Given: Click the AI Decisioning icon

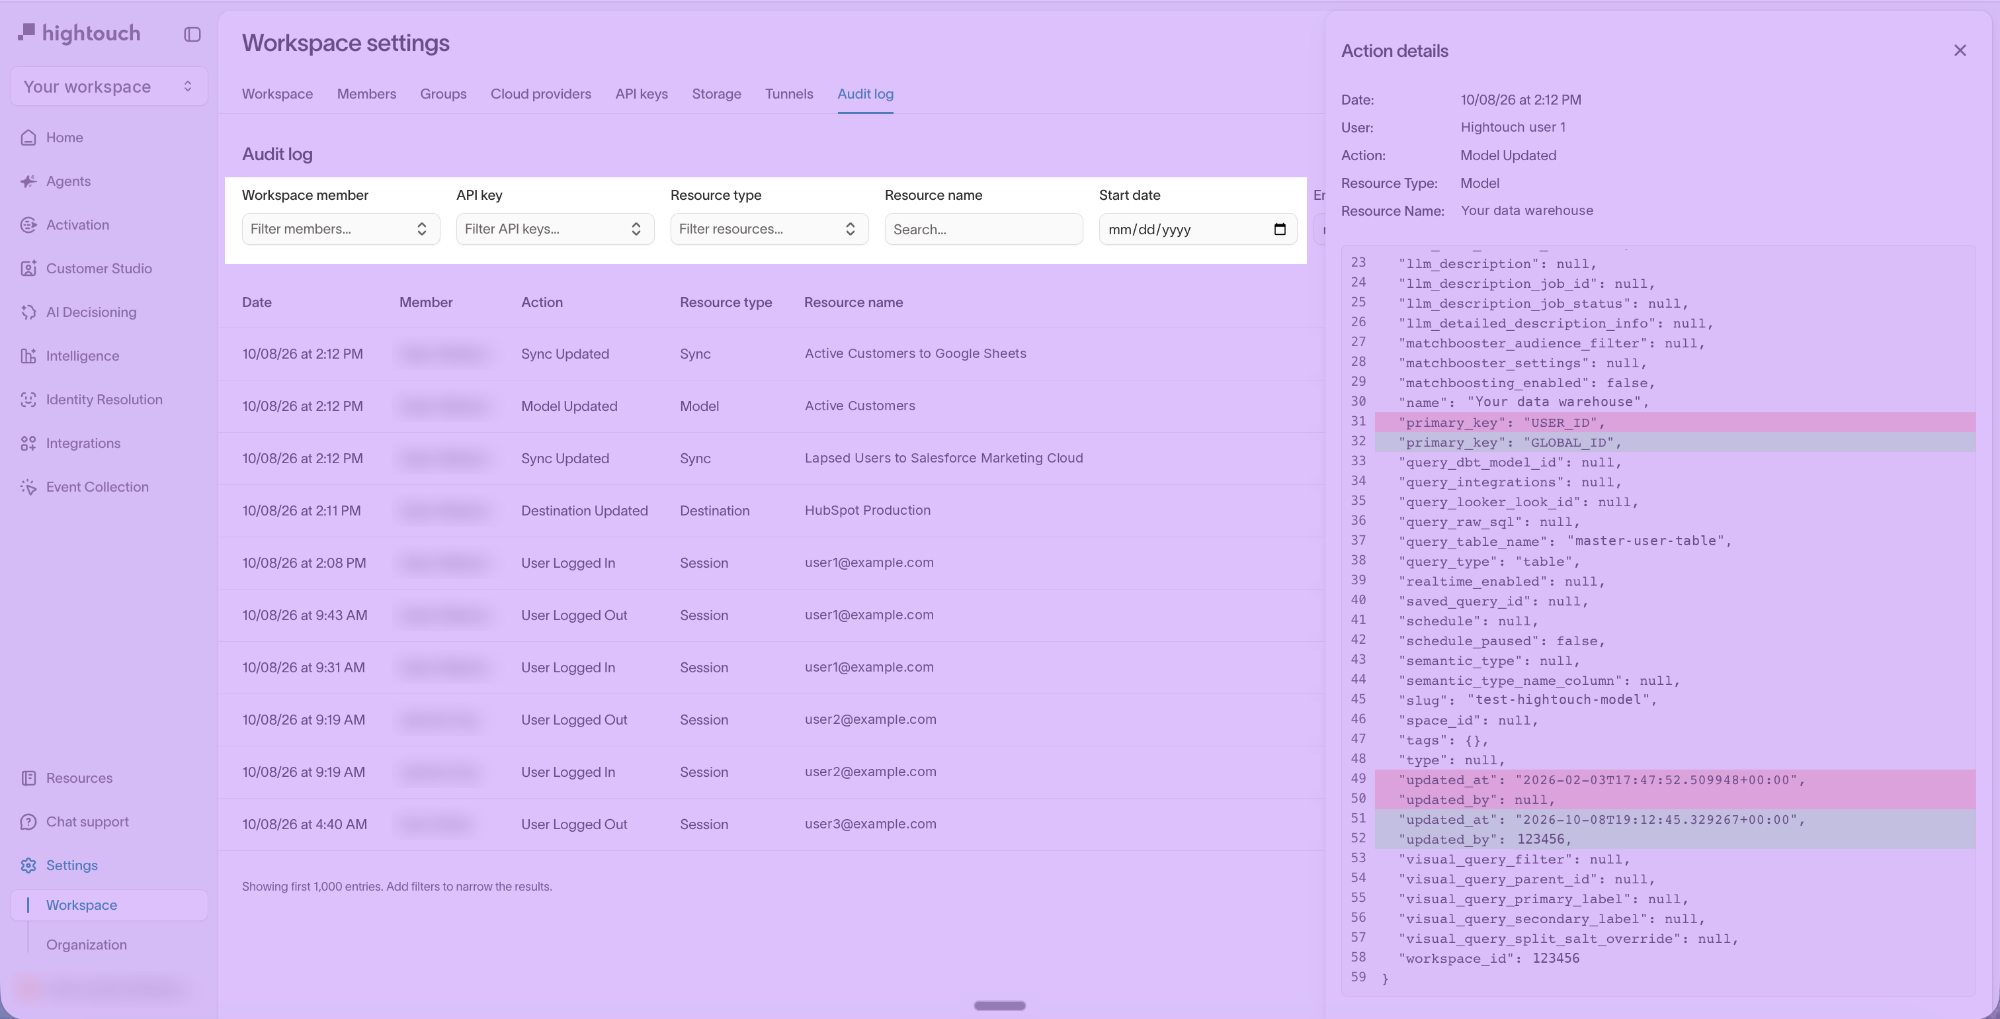Looking at the screenshot, I should [28, 312].
